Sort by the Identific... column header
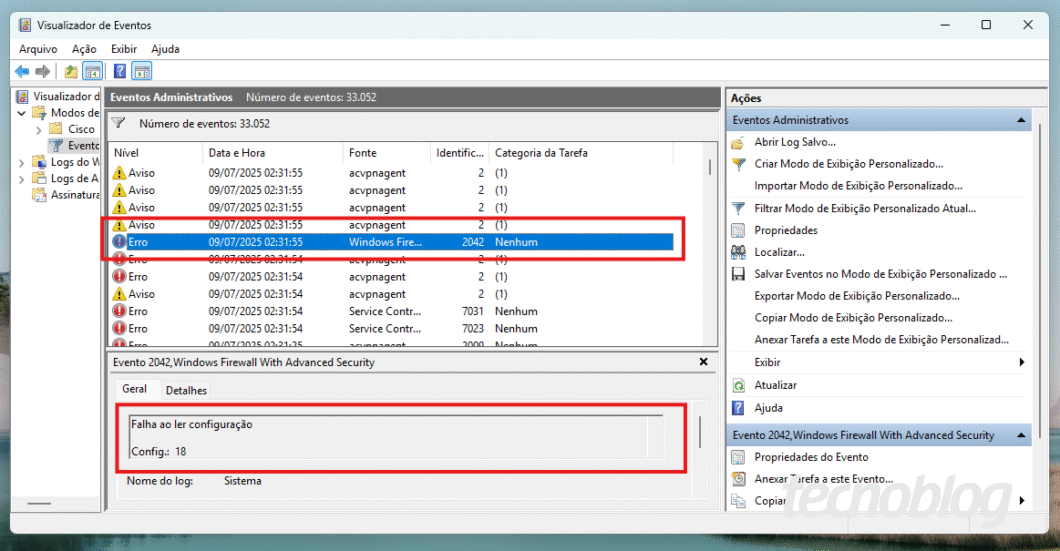Viewport: 1060px width, 551px height. [460, 153]
